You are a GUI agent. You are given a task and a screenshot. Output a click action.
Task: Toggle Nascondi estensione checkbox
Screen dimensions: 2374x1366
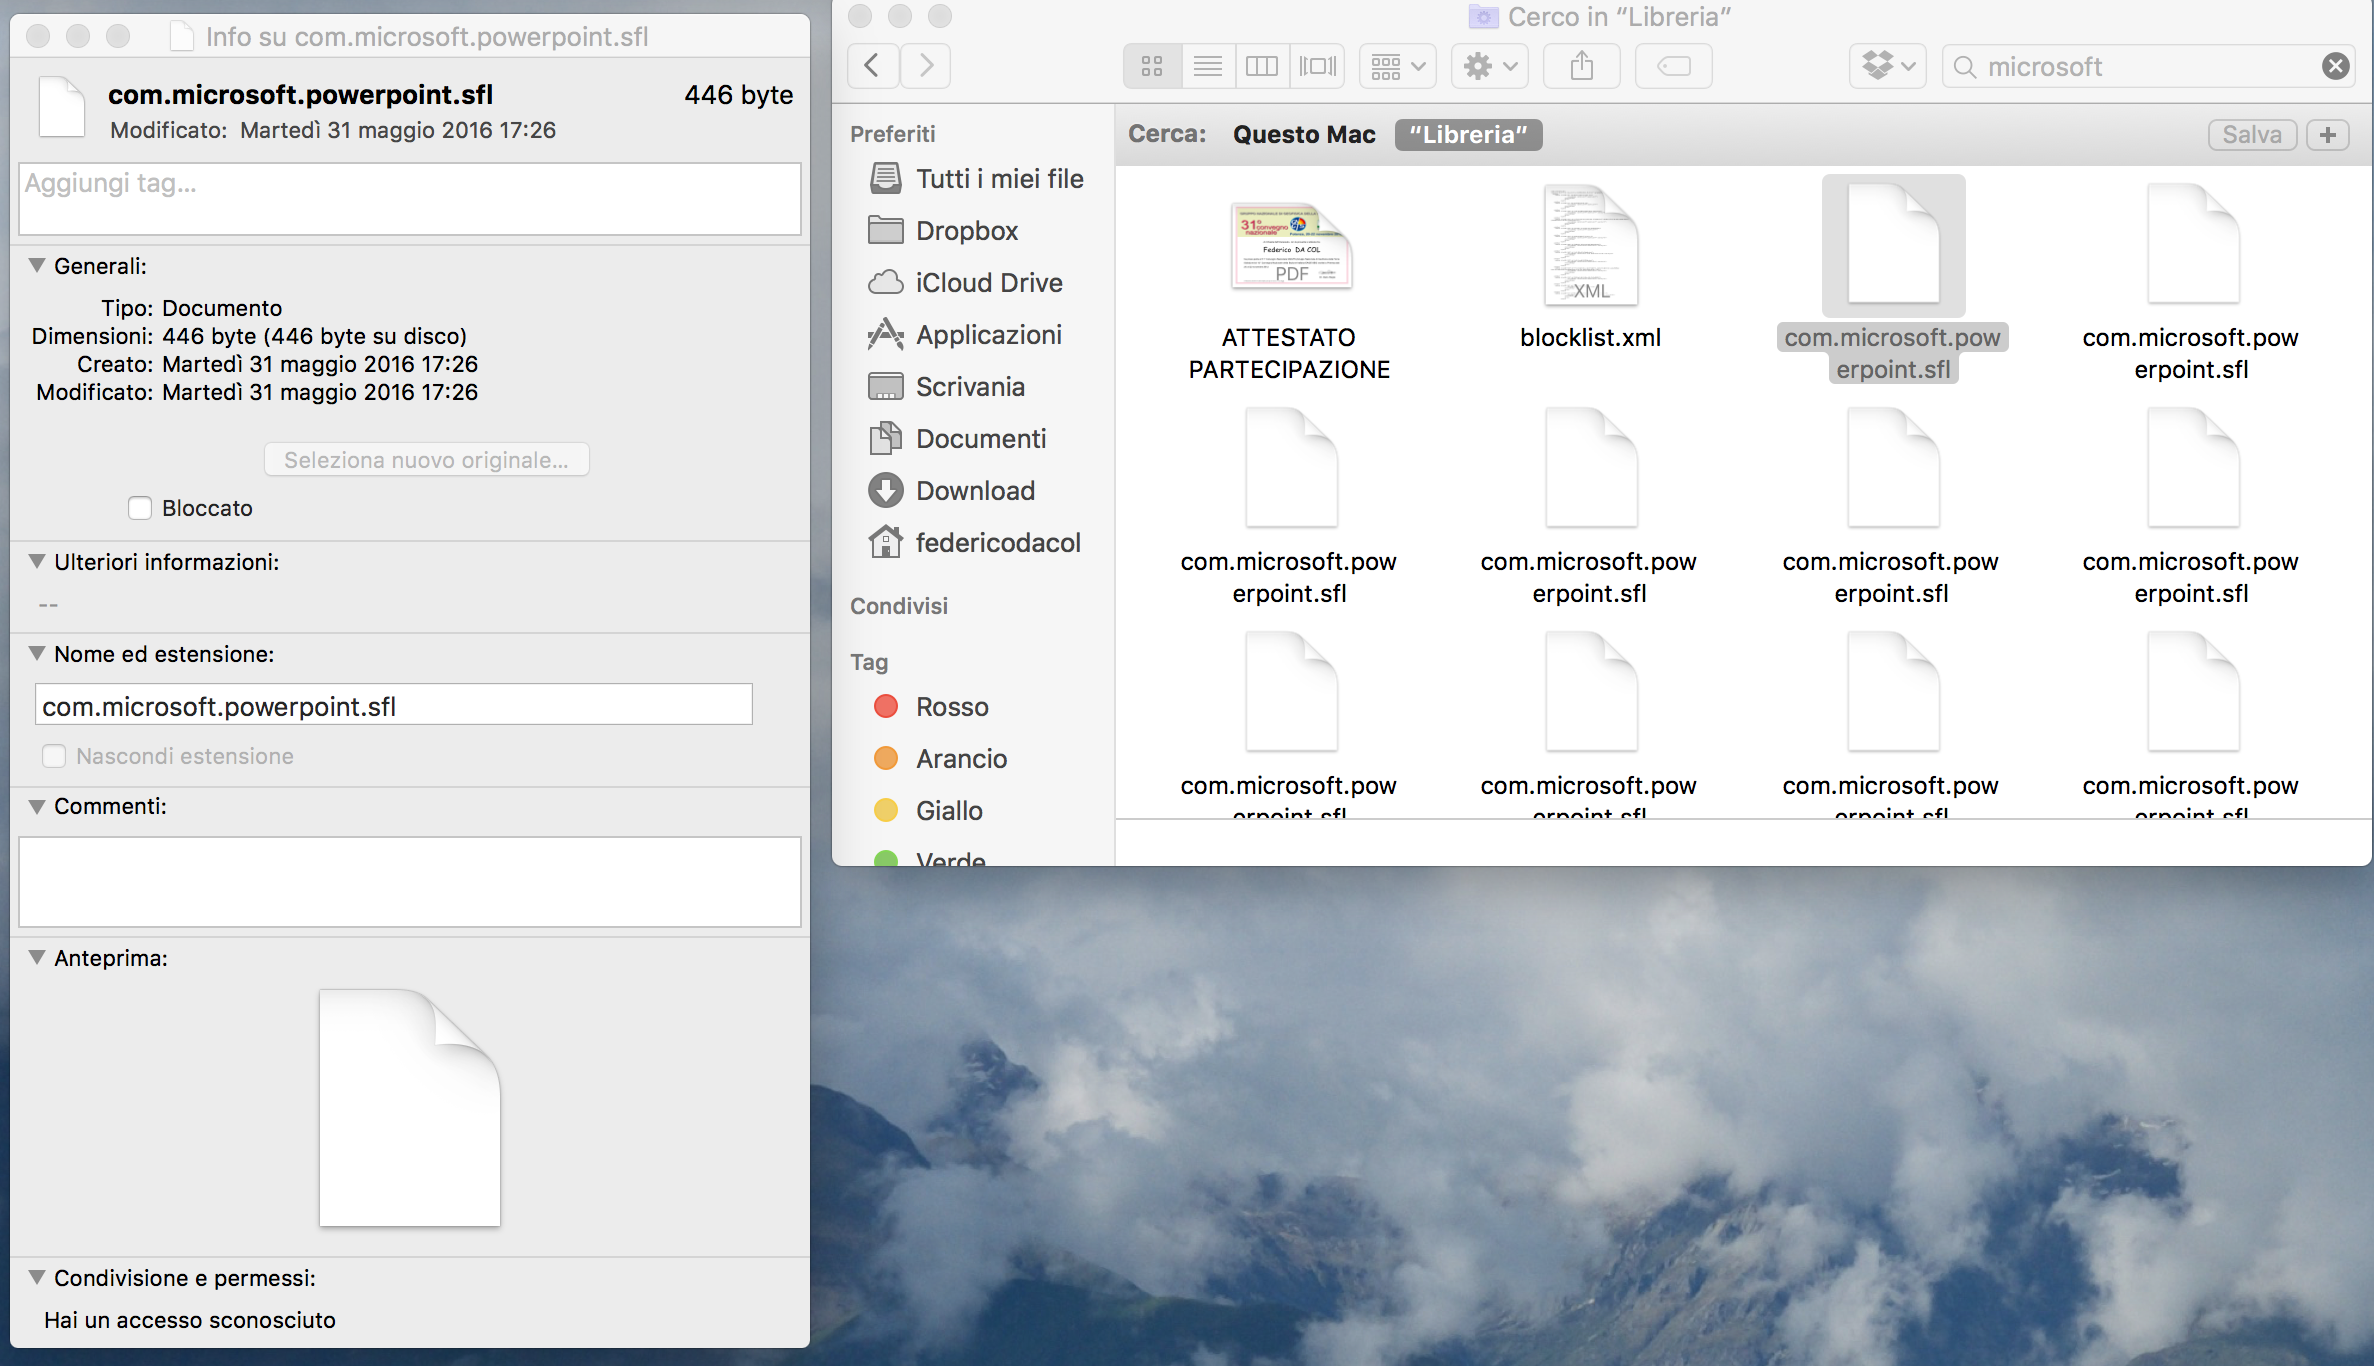[54, 756]
